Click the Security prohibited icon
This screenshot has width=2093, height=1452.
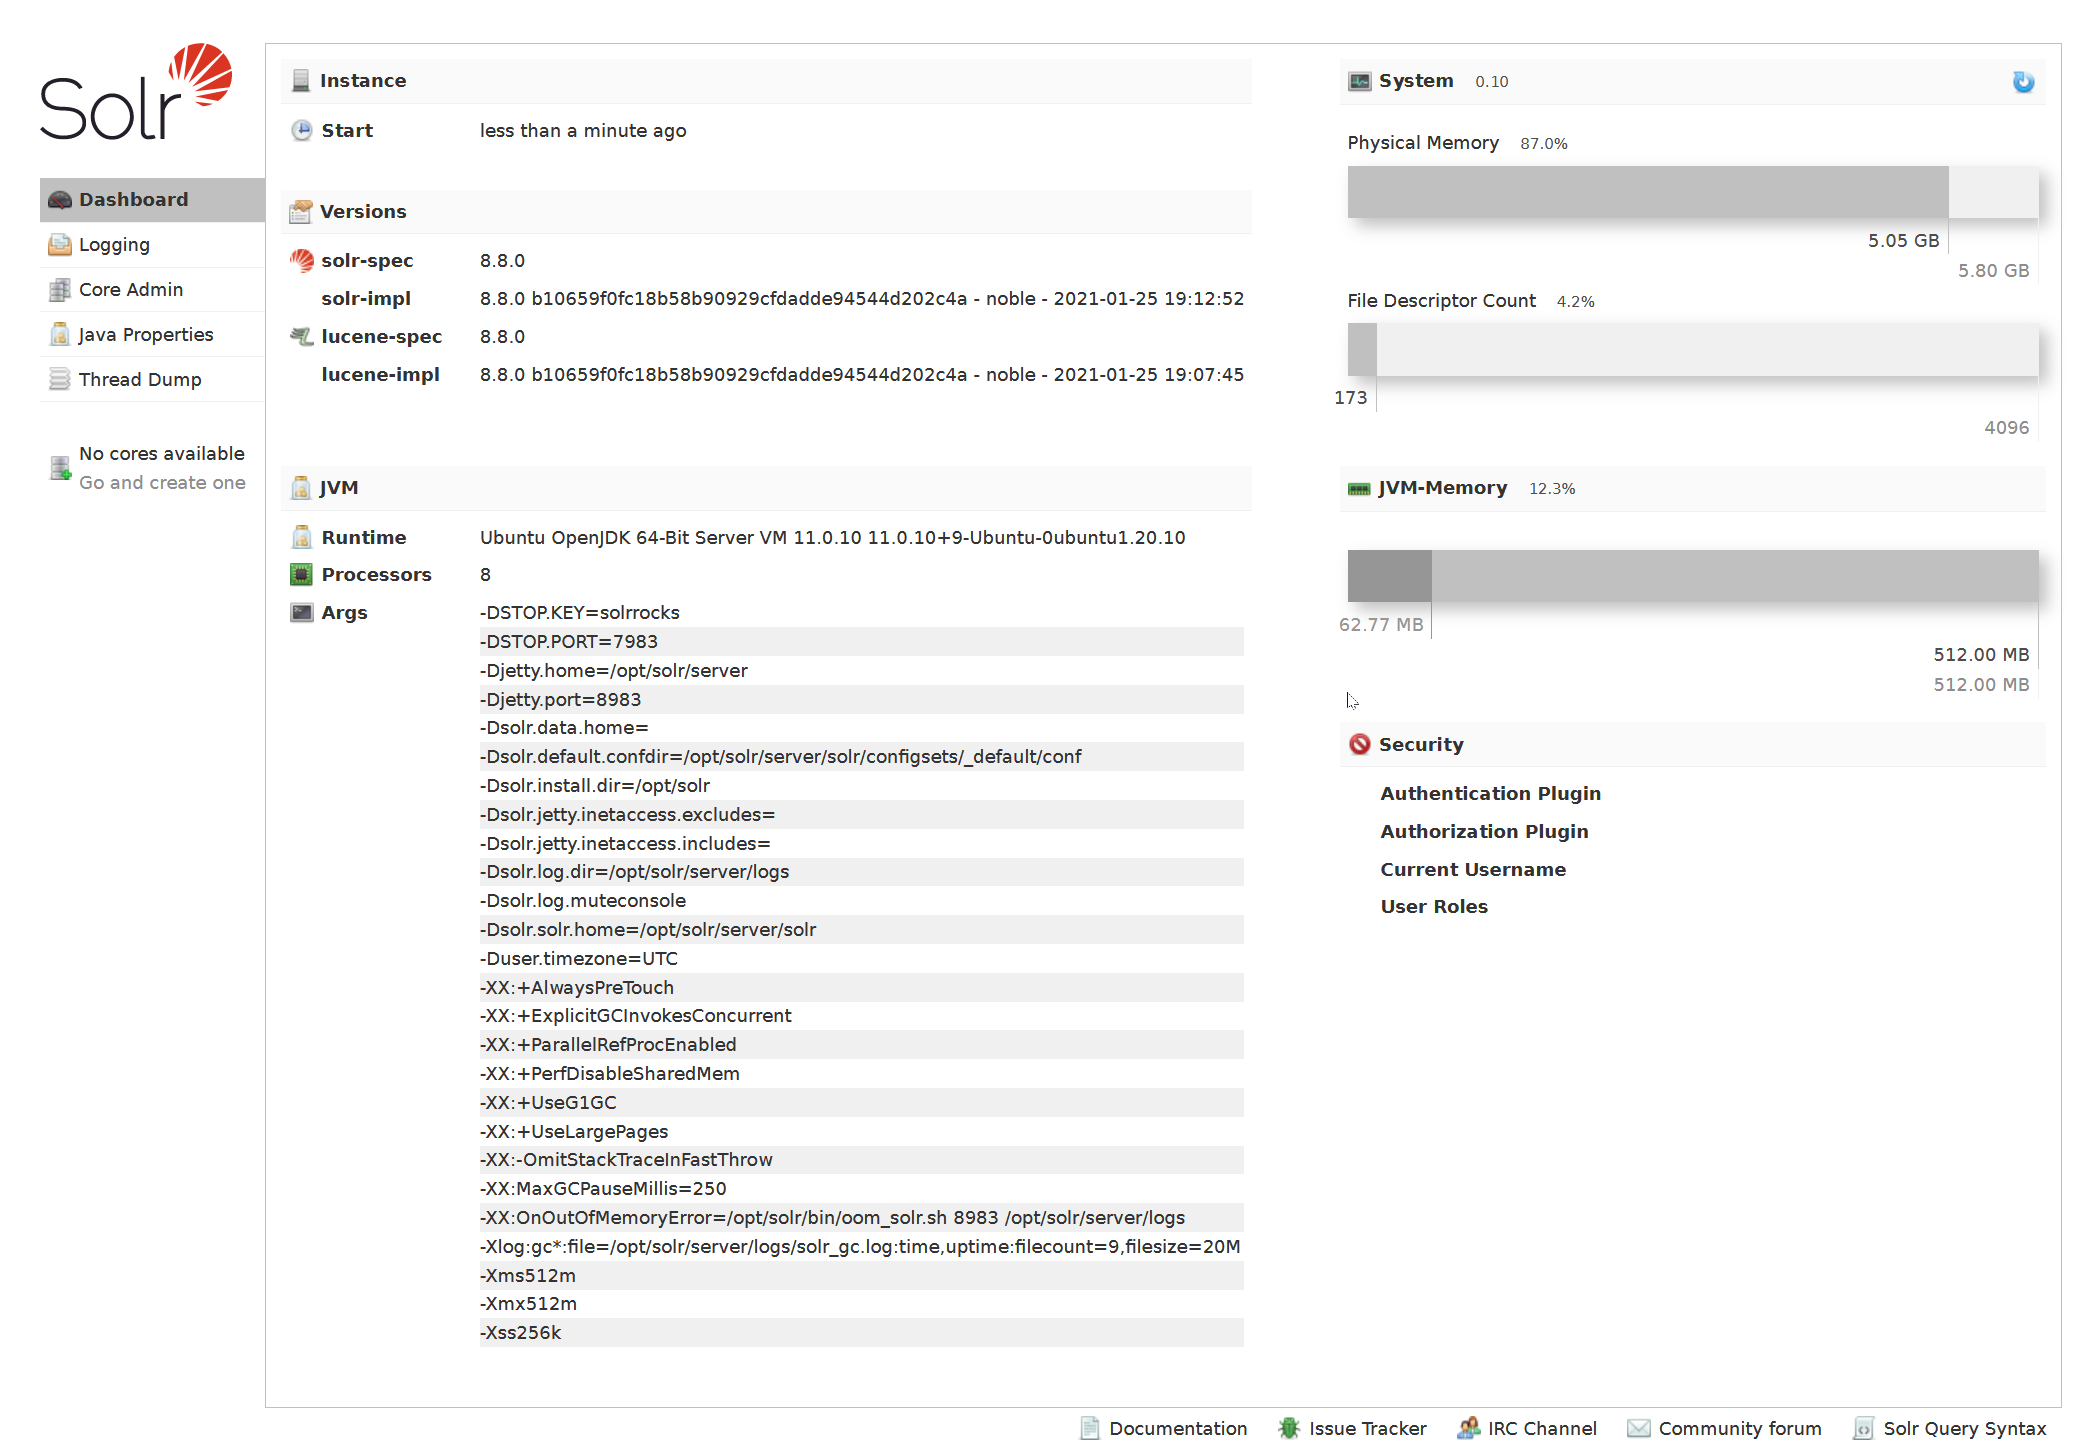coord(1359,745)
